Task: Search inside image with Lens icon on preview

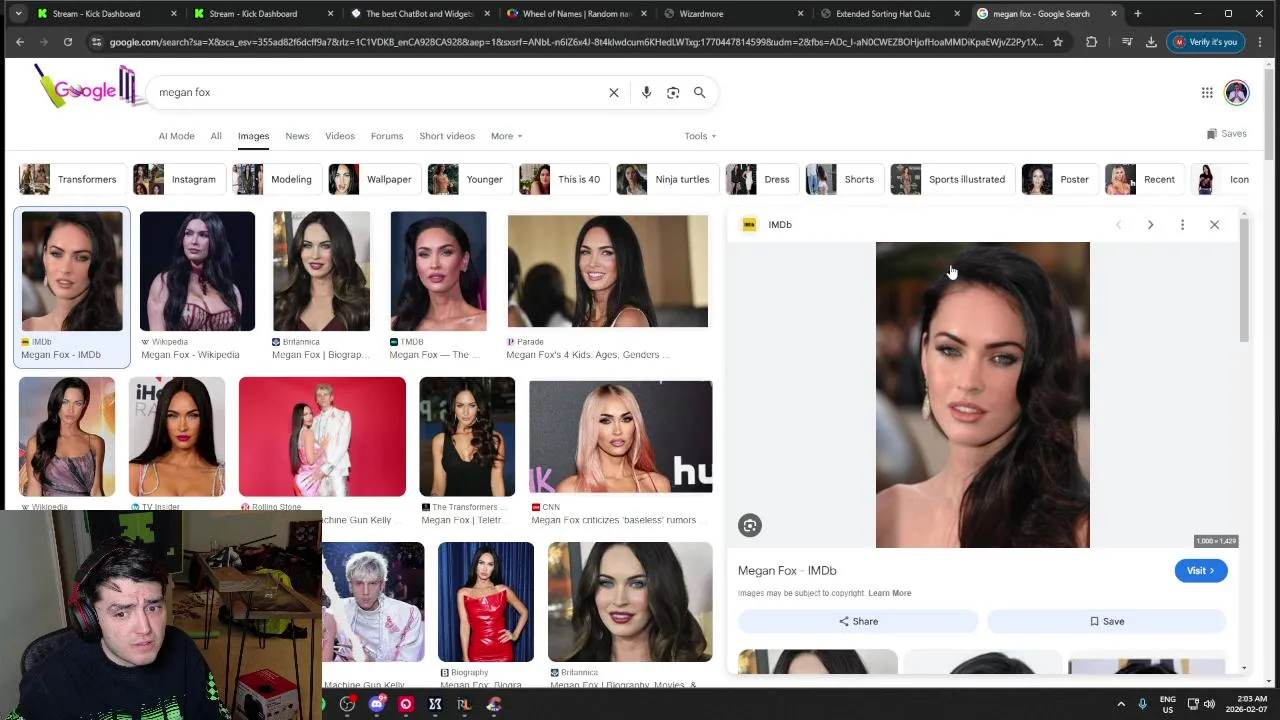Action: tap(750, 525)
